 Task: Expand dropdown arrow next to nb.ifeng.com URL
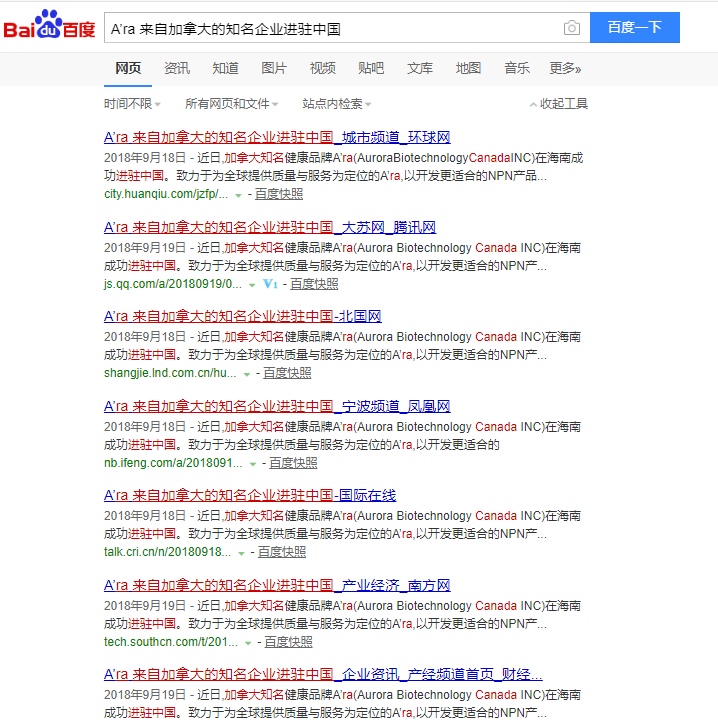pyautogui.click(x=253, y=464)
